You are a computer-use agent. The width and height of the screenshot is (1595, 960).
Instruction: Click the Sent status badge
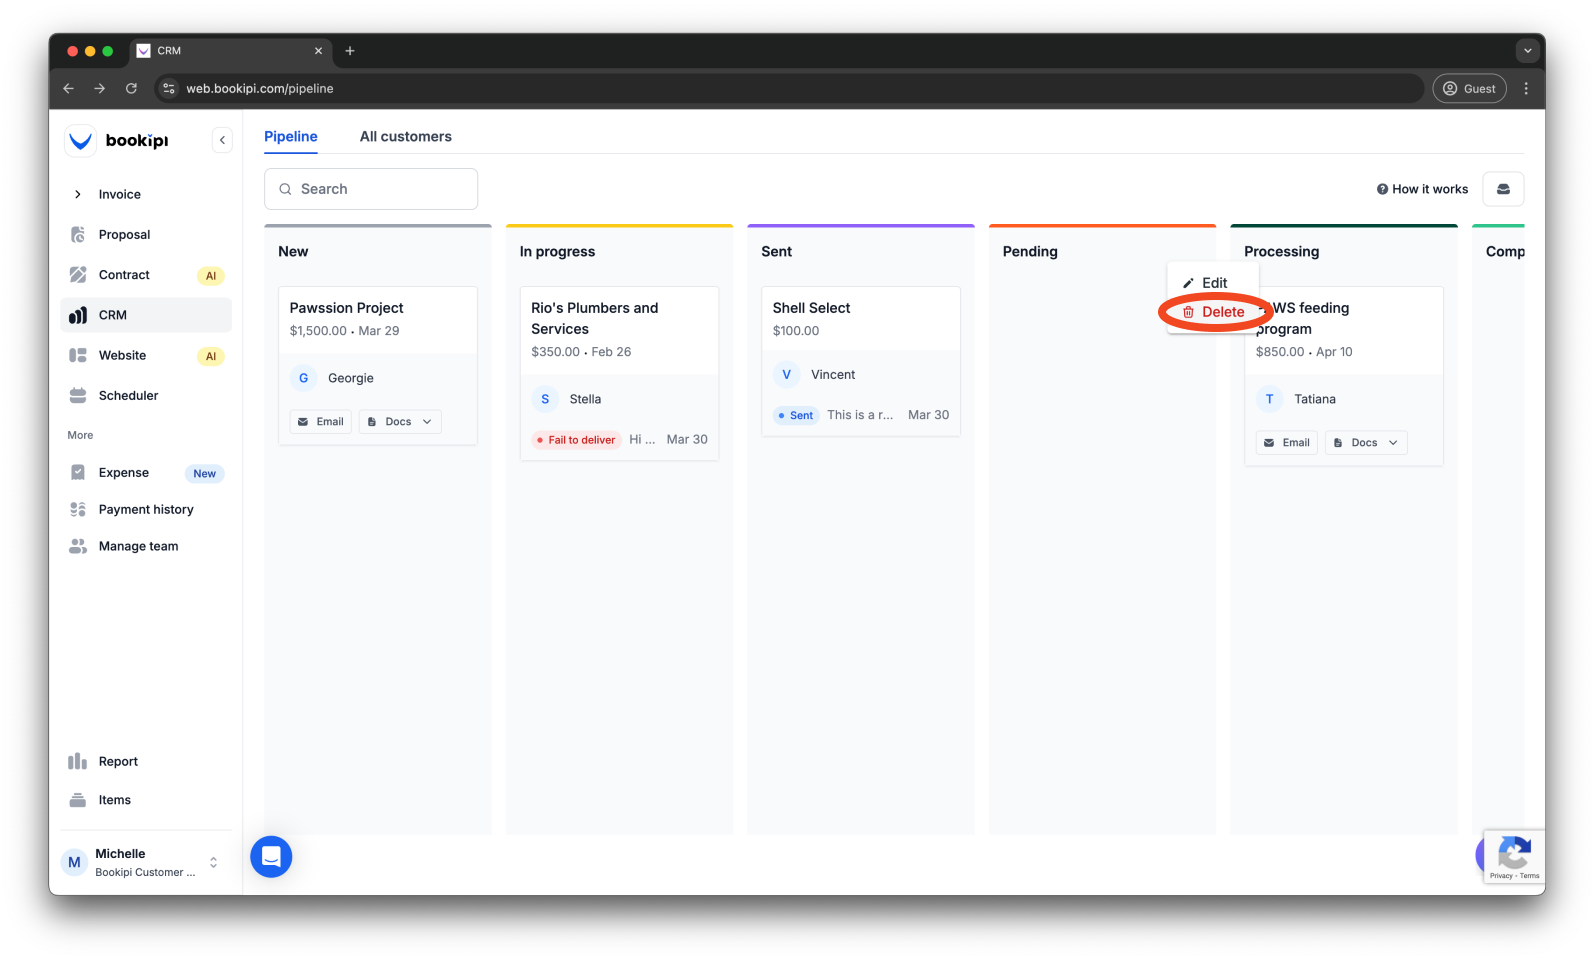point(796,415)
